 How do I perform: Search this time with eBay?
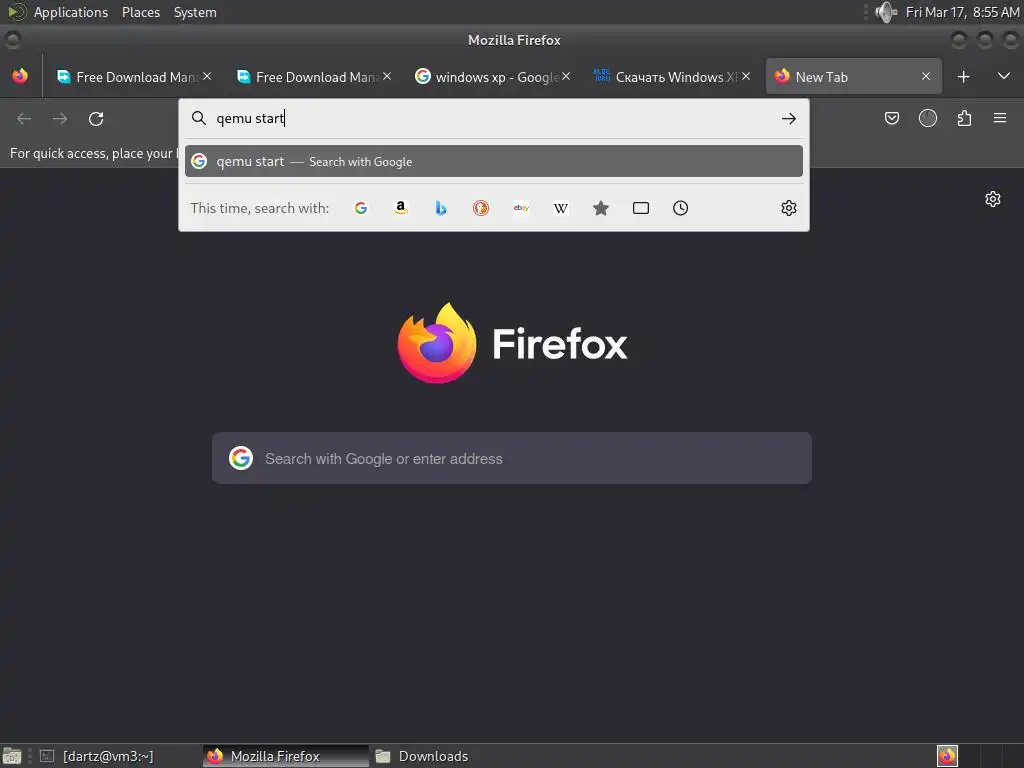(x=521, y=208)
